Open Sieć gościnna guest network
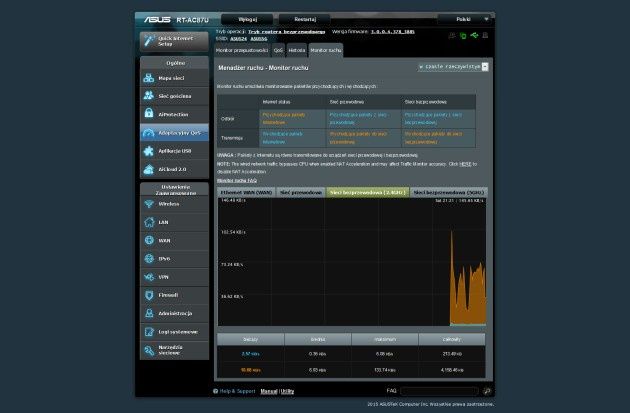Viewport: 630px width, 413px height. [x=174, y=96]
